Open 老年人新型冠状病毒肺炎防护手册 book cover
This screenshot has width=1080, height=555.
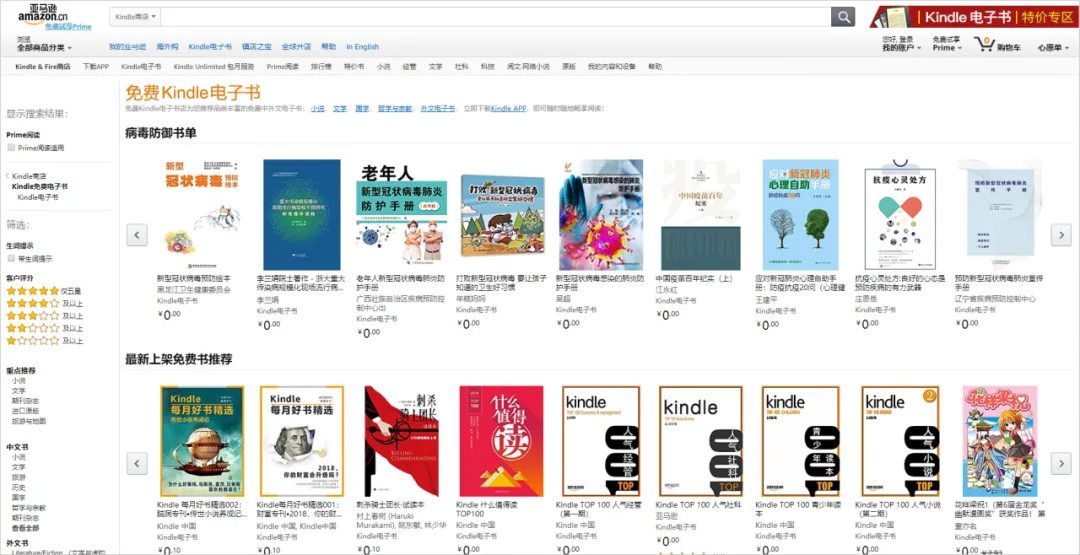[400, 215]
